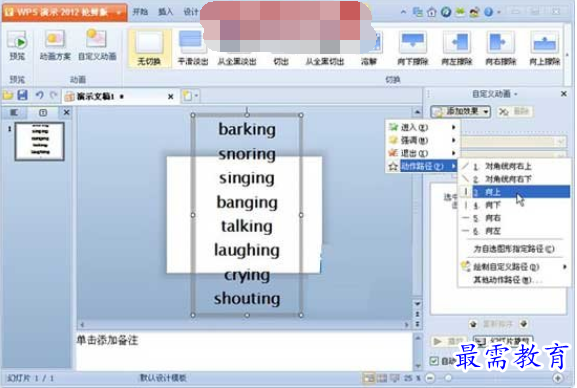The height and width of the screenshot is (388, 577).
Task: Select the 动作路径 menu item
Action: (422, 166)
